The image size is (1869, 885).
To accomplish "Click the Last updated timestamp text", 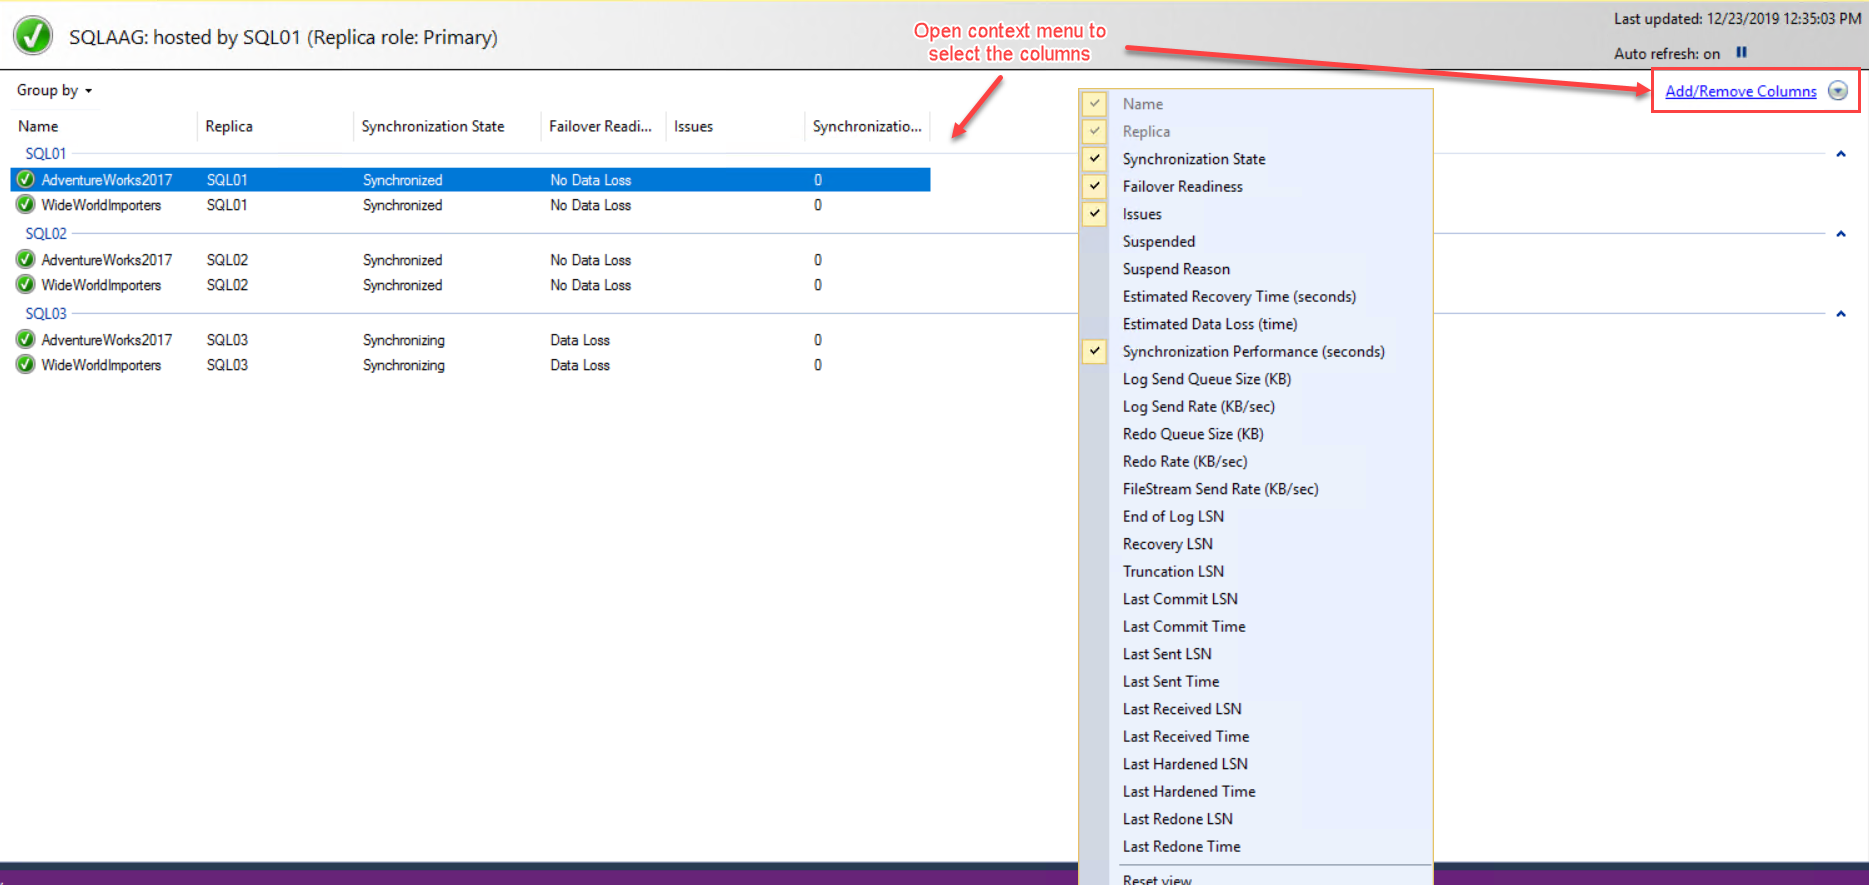I will [1737, 19].
